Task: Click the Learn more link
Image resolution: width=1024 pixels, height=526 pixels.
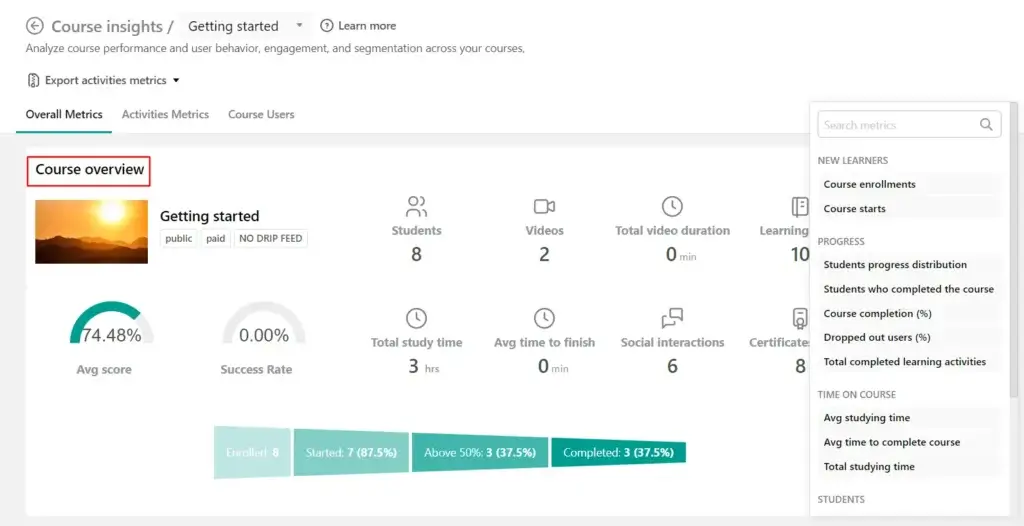Action: tap(367, 26)
